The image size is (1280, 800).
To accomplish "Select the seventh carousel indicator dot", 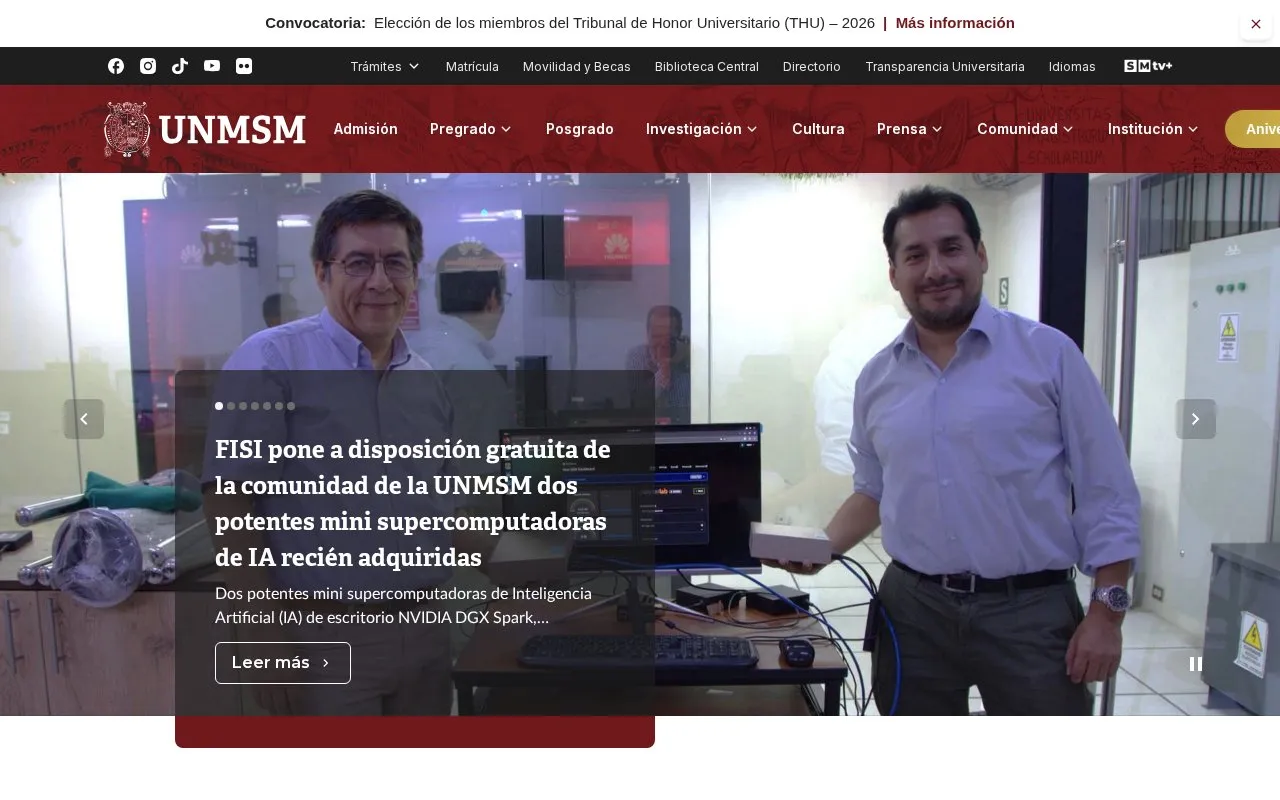I will [291, 406].
